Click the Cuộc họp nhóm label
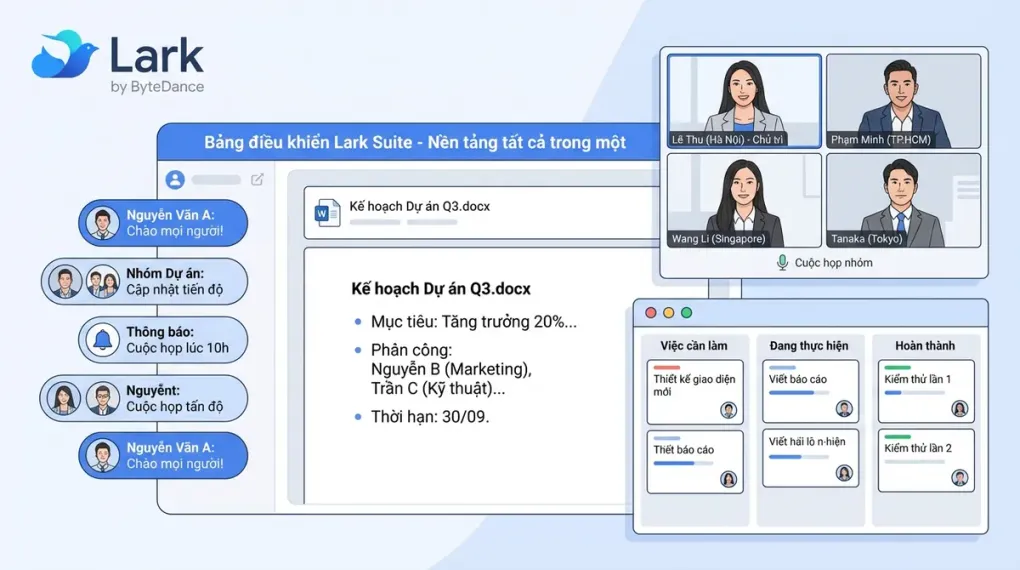 point(833,263)
